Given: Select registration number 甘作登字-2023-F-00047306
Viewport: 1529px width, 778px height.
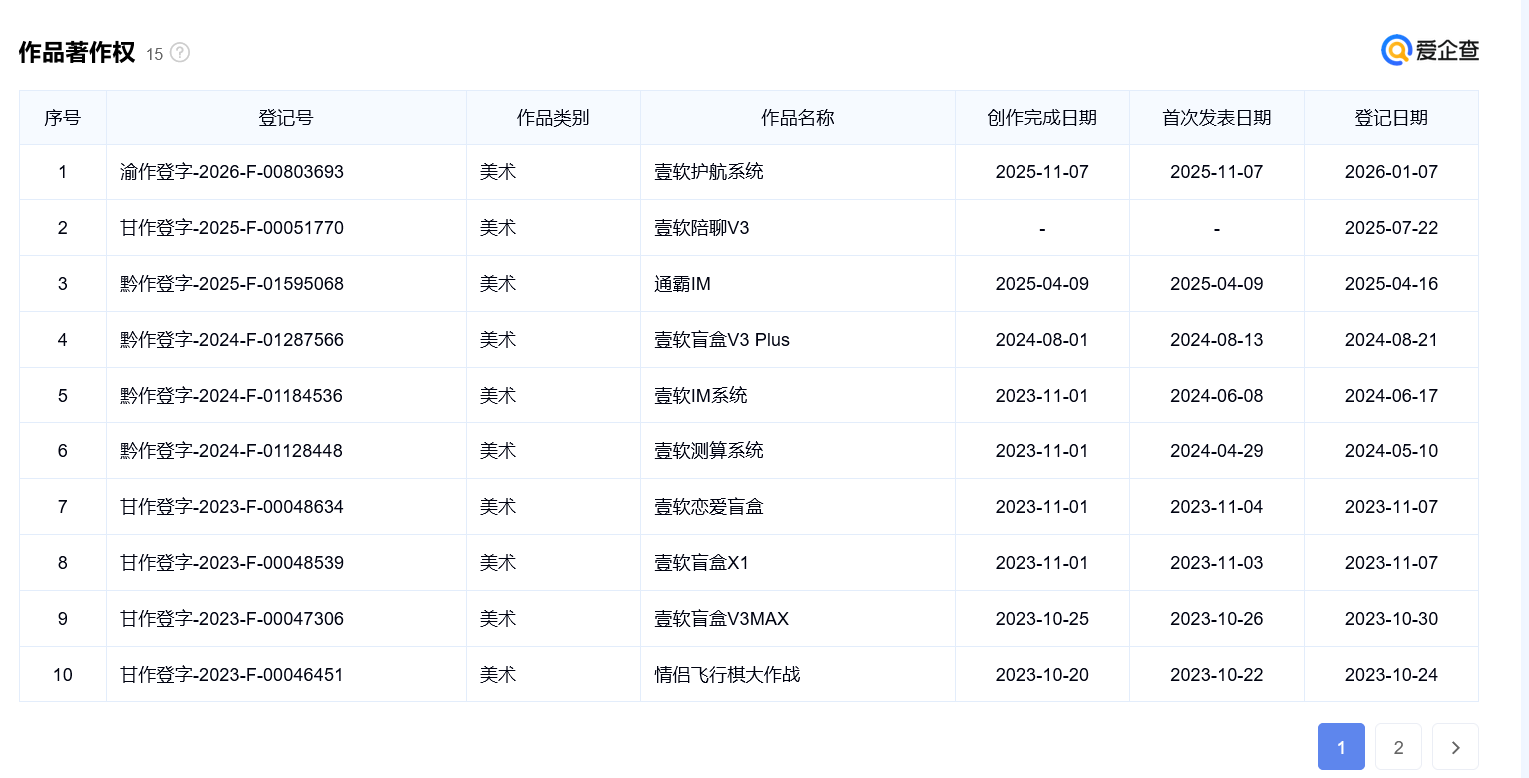Looking at the screenshot, I should pos(232,619).
